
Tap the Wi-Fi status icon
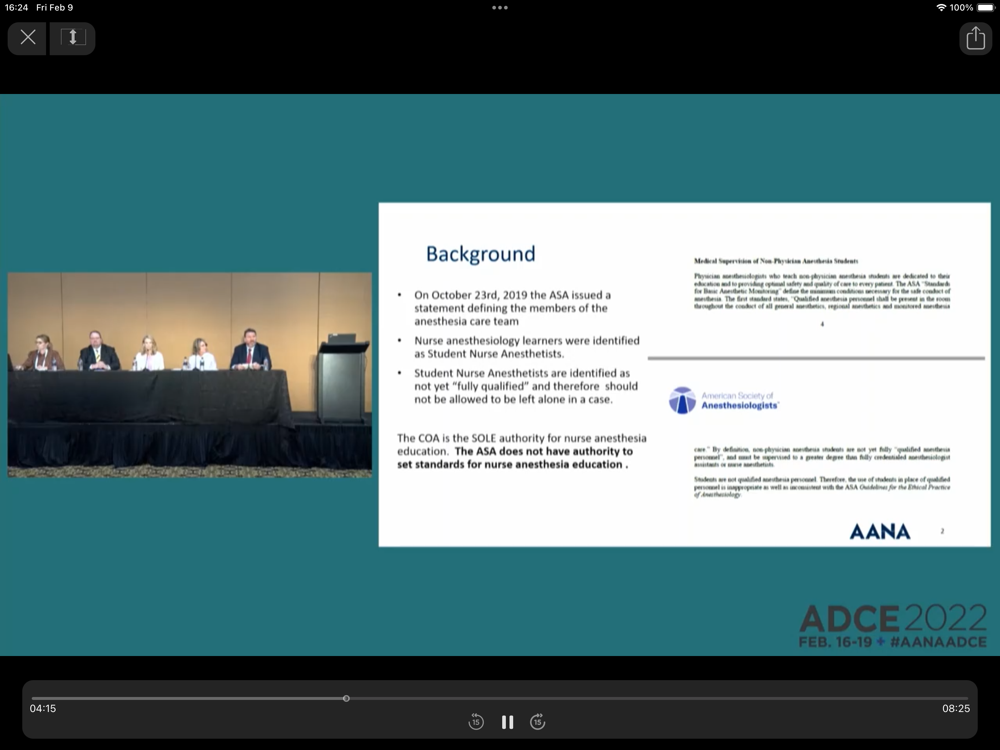941,8
